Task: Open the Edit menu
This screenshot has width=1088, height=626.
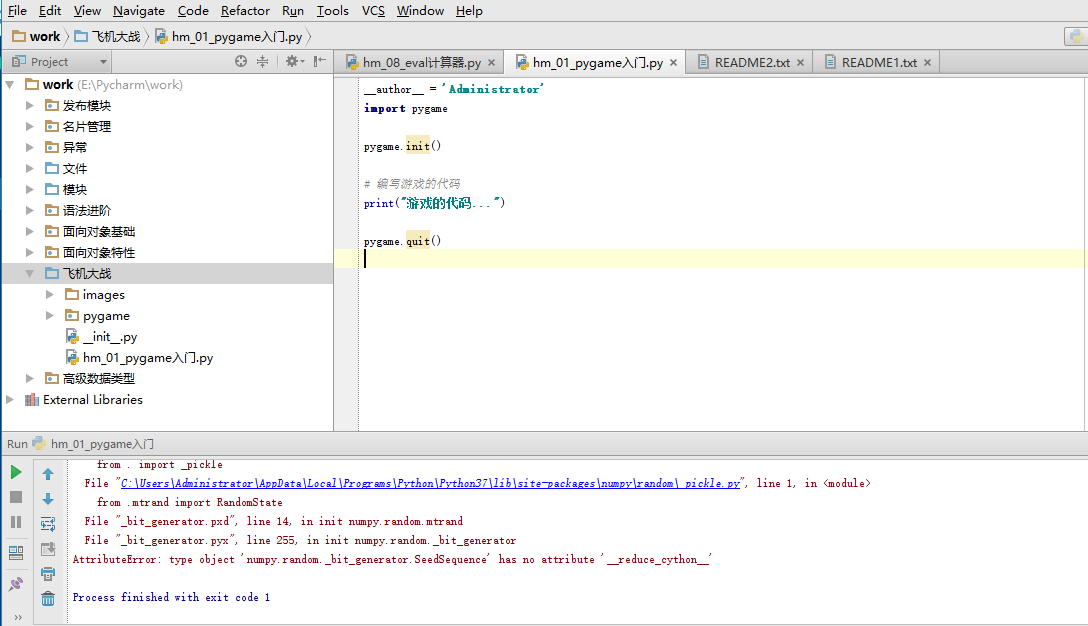Action: point(49,10)
